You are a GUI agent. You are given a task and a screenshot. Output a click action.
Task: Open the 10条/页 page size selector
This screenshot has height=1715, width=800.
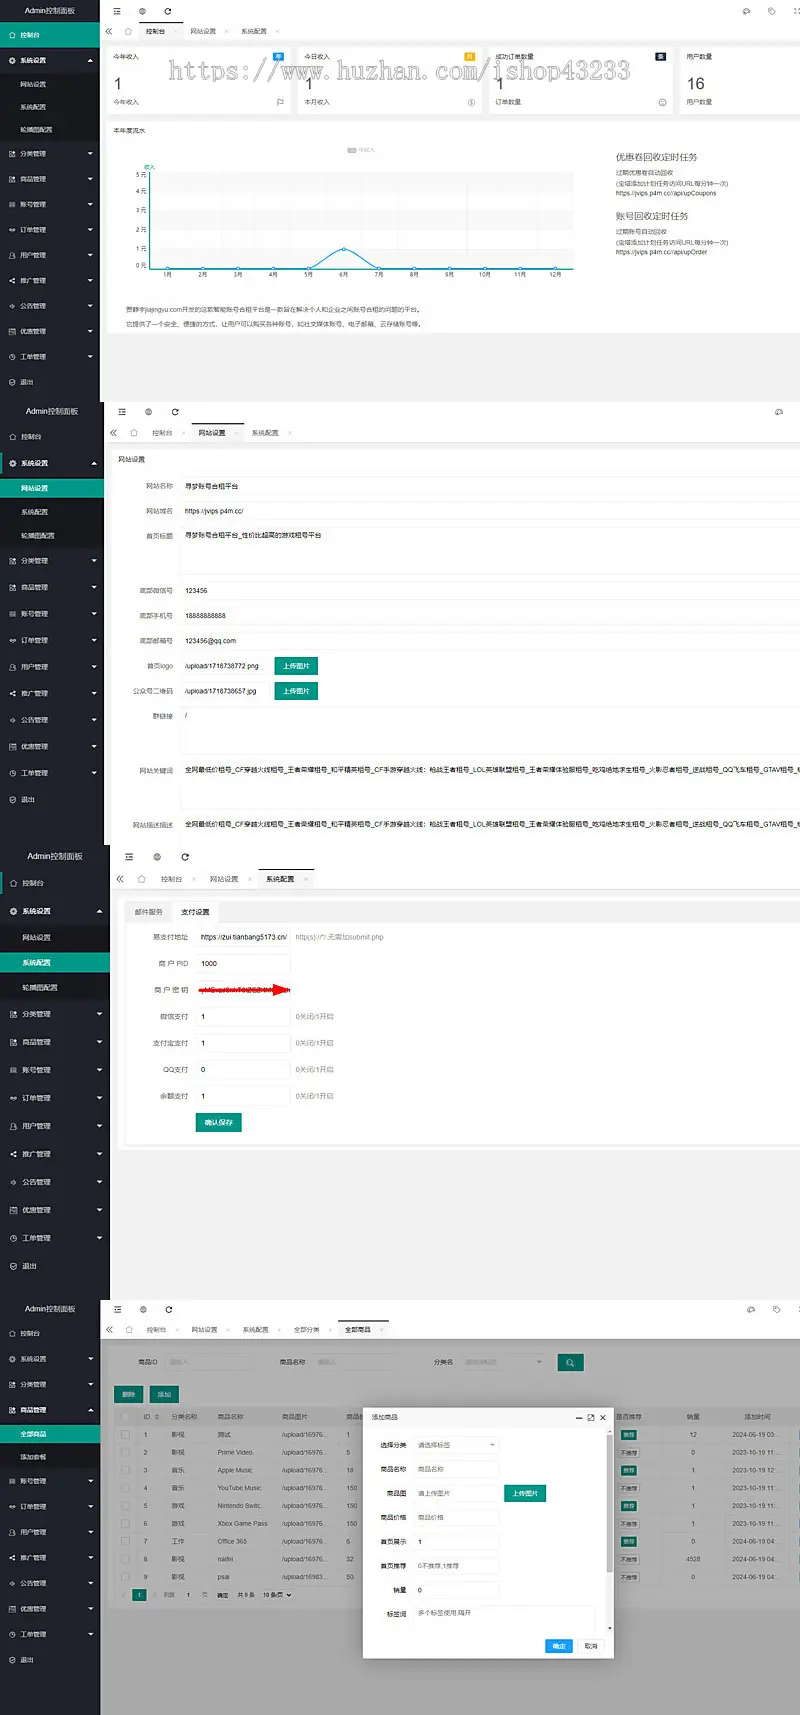coord(277,1595)
